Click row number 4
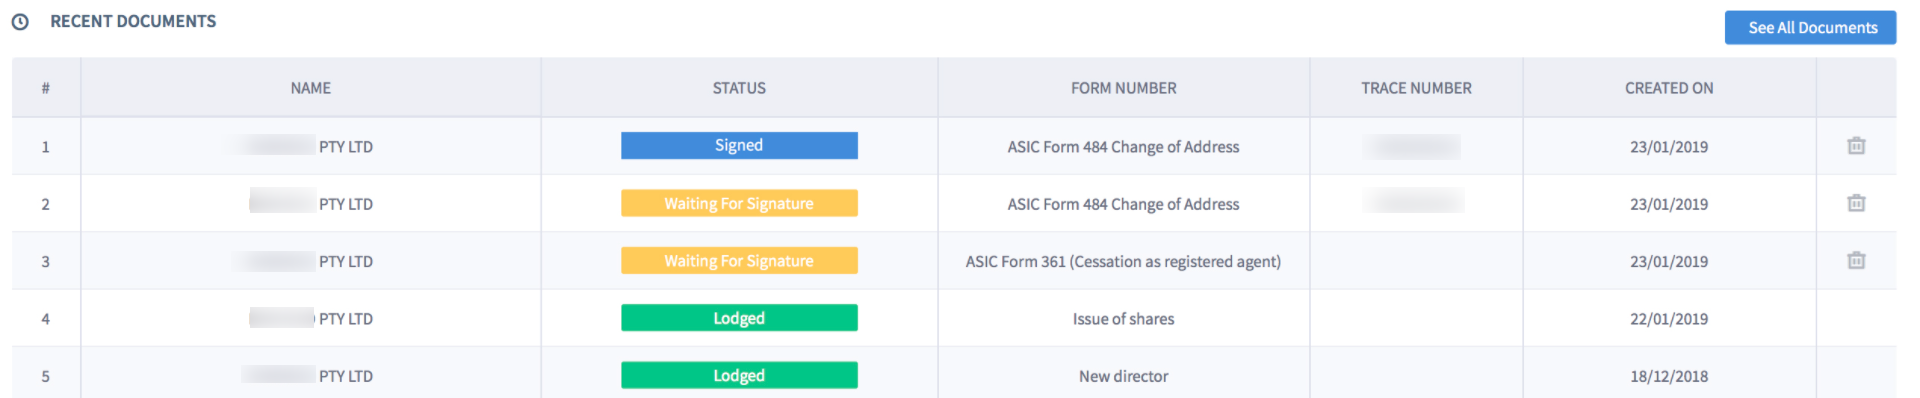The width and height of the screenshot is (1920, 398). [x=45, y=319]
